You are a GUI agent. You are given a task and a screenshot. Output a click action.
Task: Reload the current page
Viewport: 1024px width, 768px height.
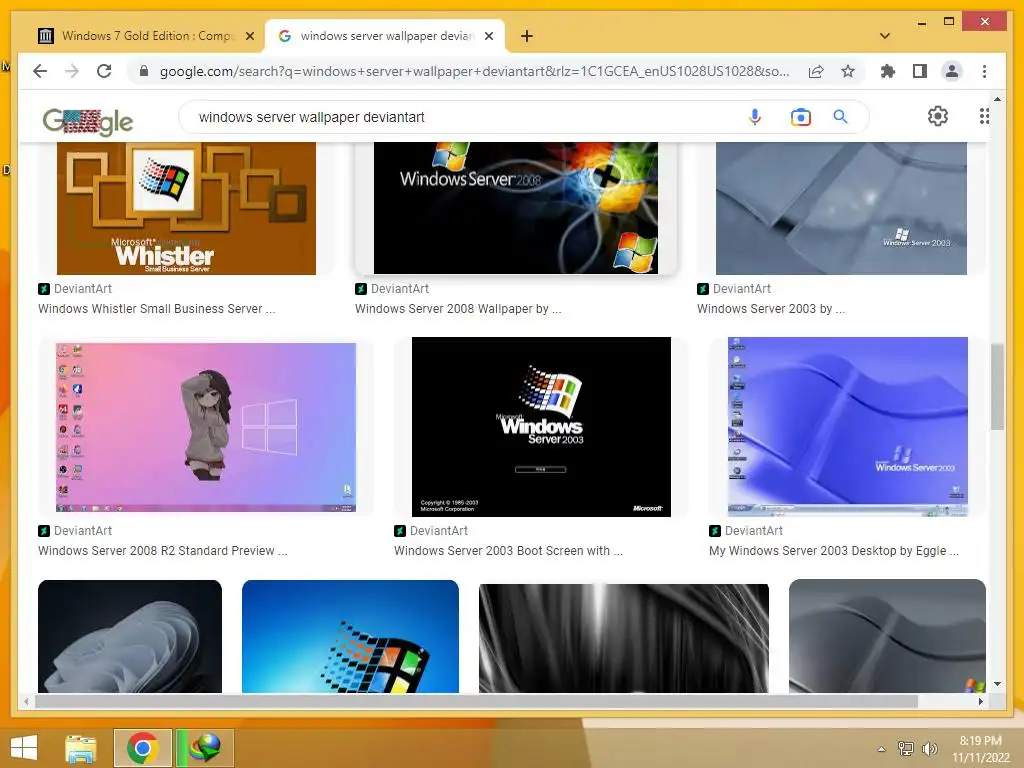coord(104,71)
